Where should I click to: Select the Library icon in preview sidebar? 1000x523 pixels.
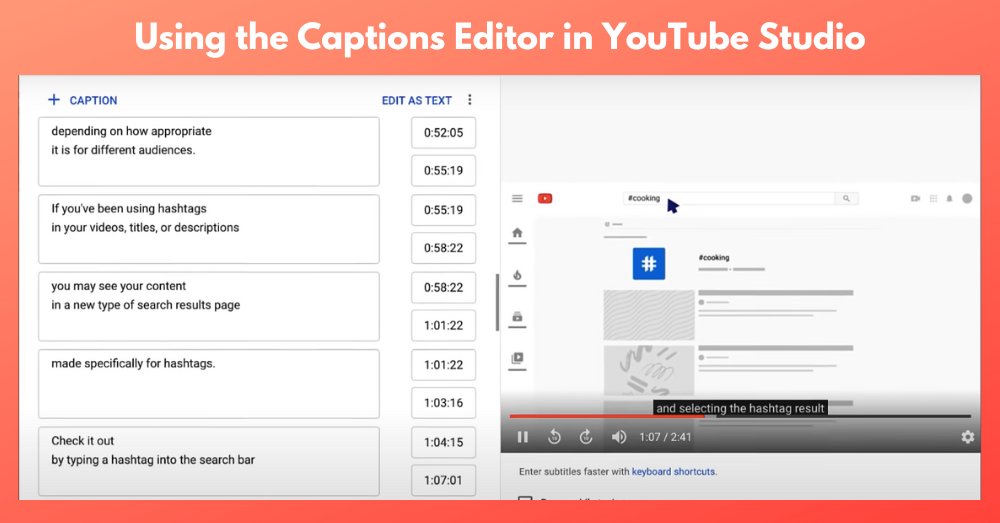point(517,358)
